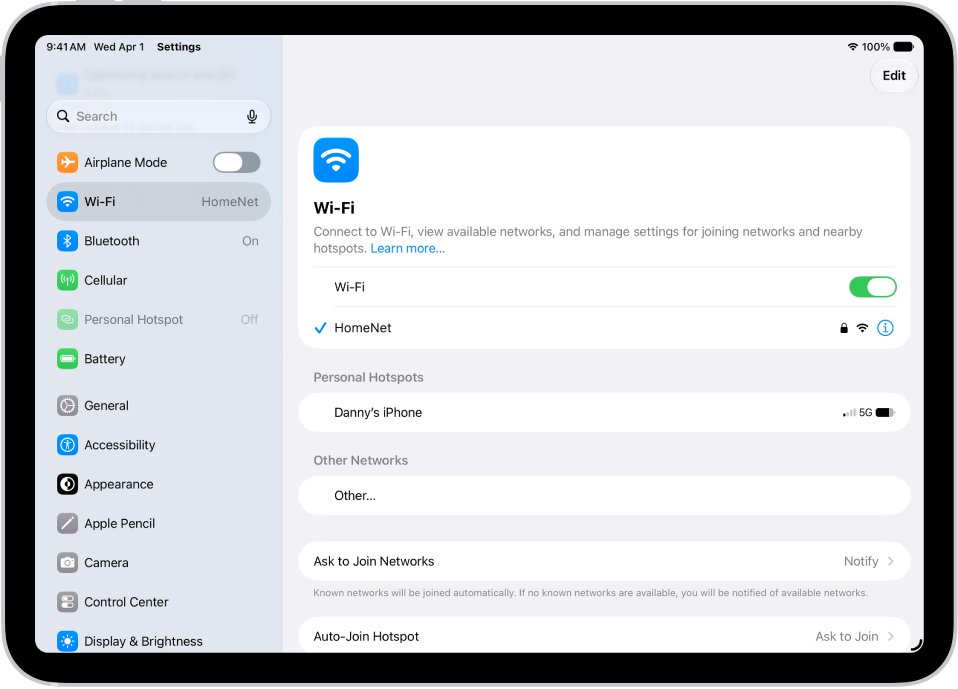Tap the Airplane Mode orange icon

pos(67,162)
